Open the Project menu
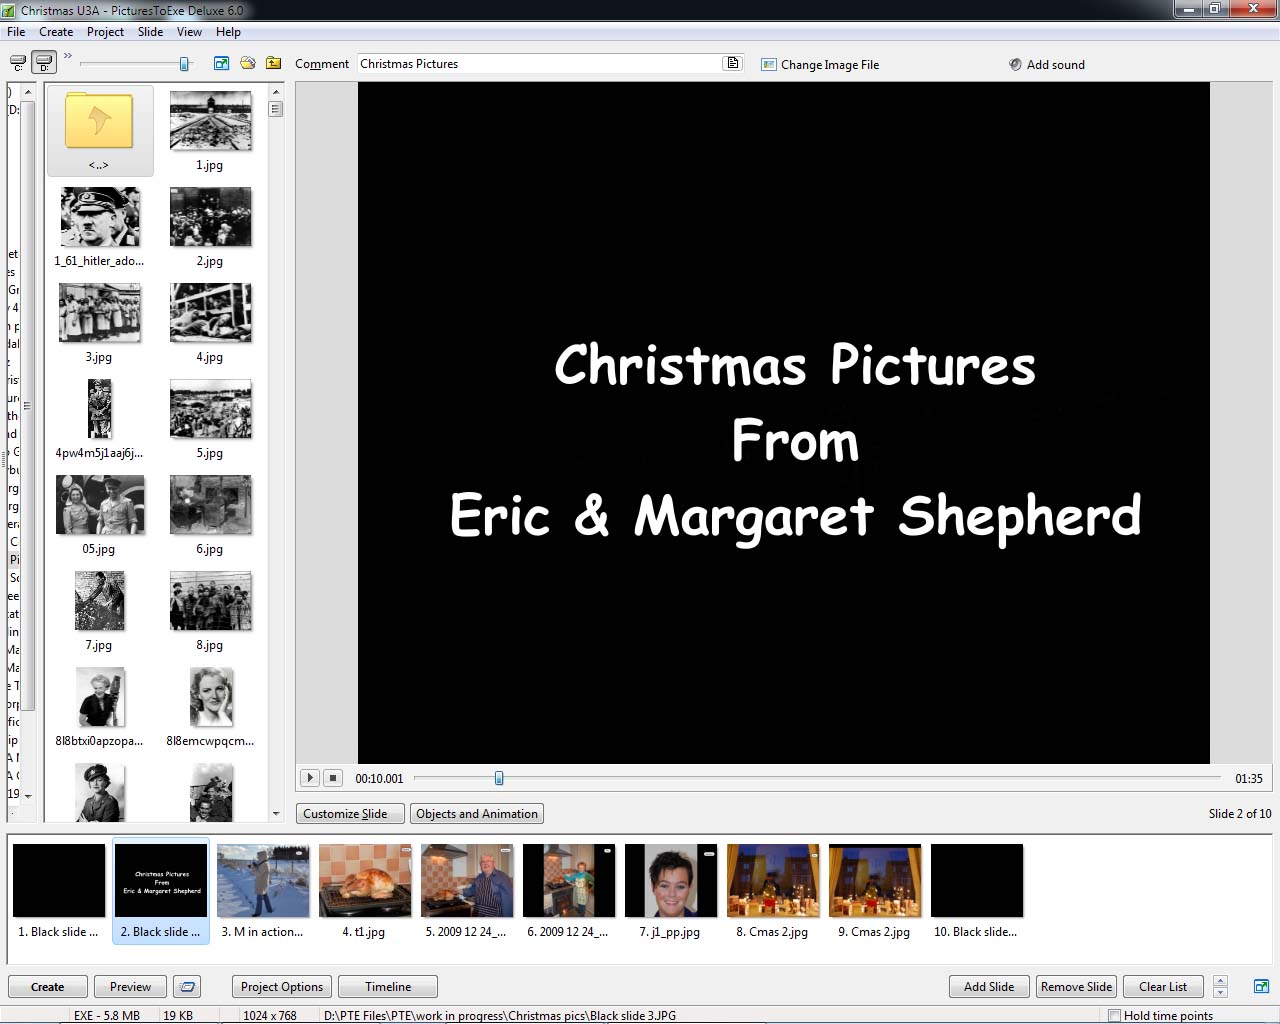Image resolution: width=1280 pixels, height=1024 pixels. click(x=105, y=32)
